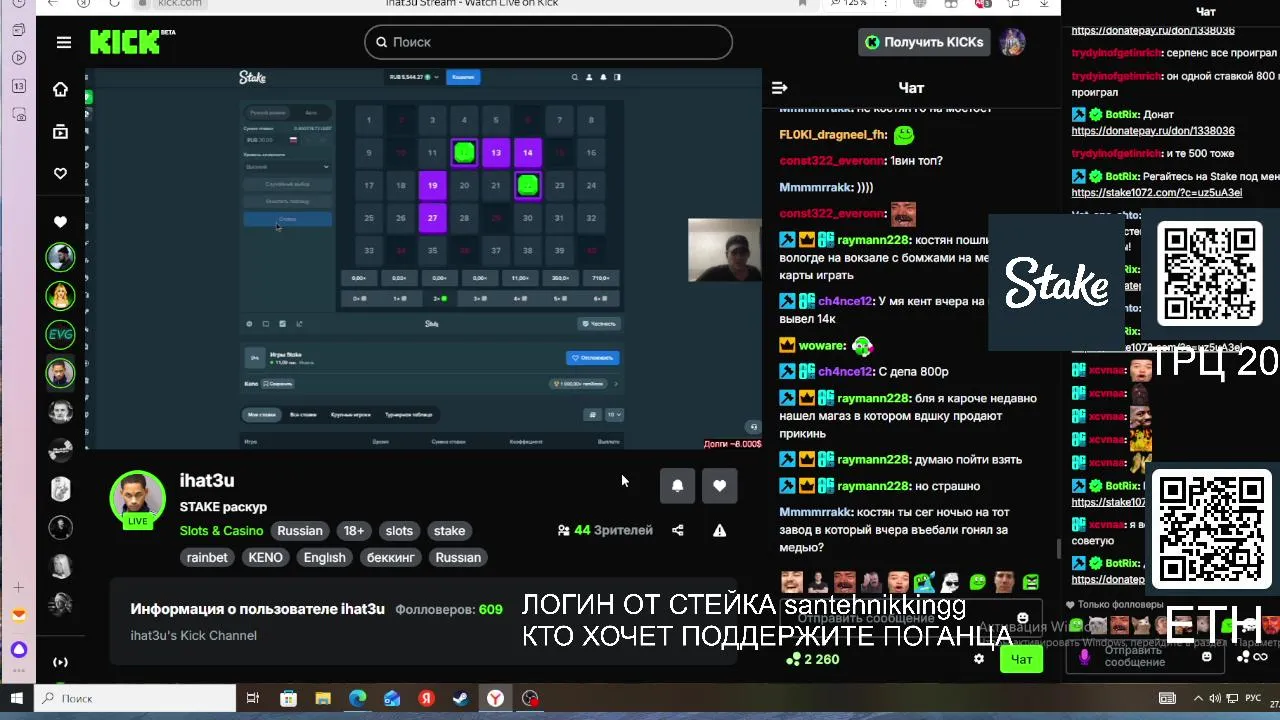Select the KENO tag

coord(265,557)
